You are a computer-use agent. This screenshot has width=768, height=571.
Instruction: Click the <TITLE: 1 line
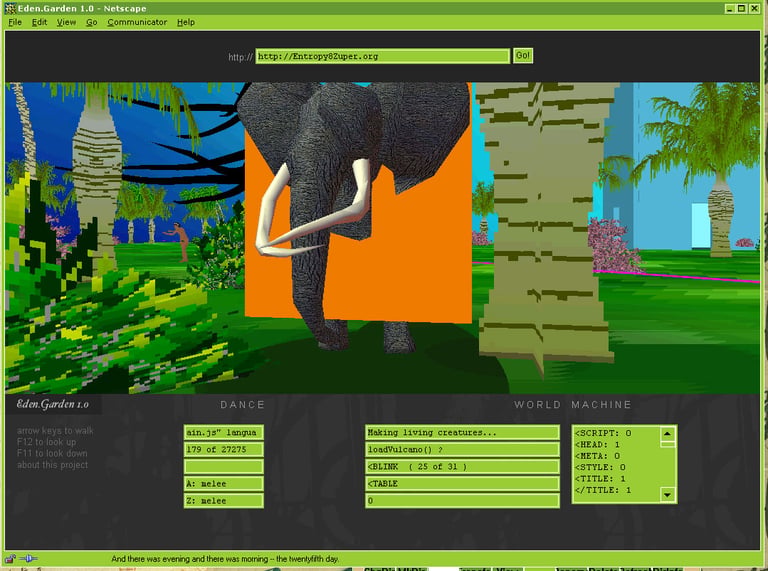point(600,478)
